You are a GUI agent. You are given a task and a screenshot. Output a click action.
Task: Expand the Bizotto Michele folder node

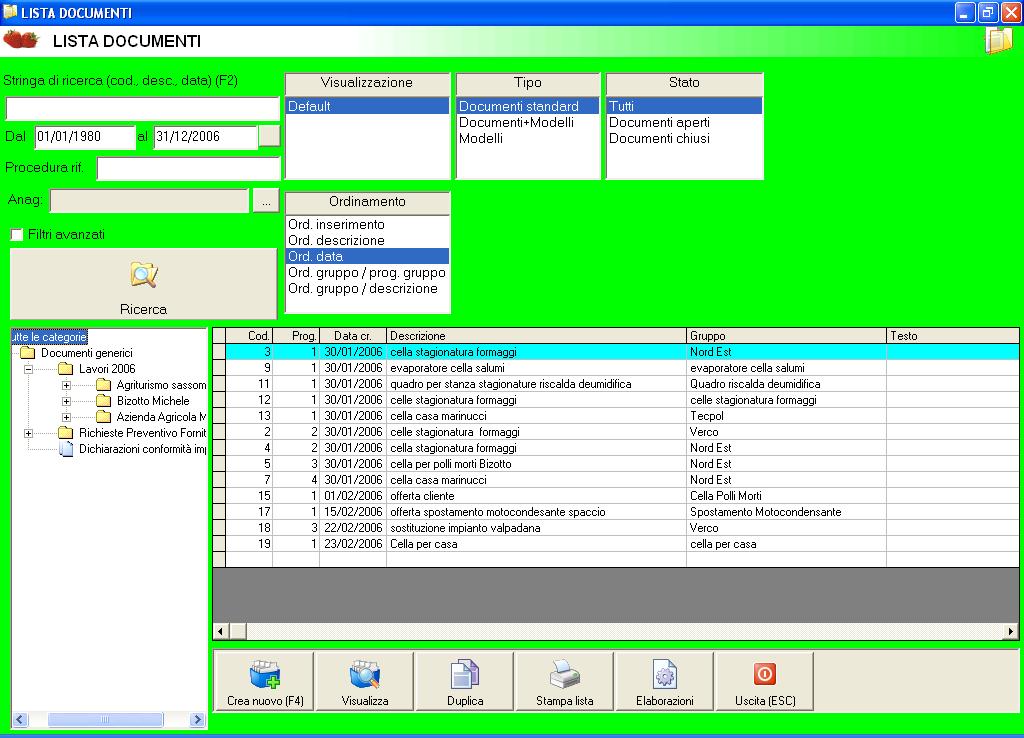(67, 401)
